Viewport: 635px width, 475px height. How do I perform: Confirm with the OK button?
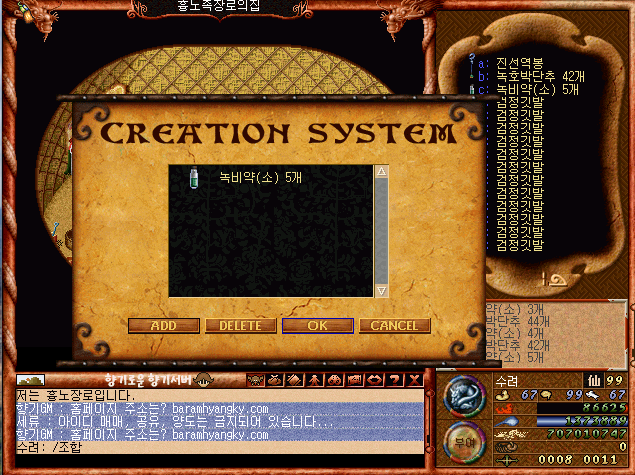(x=317, y=326)
